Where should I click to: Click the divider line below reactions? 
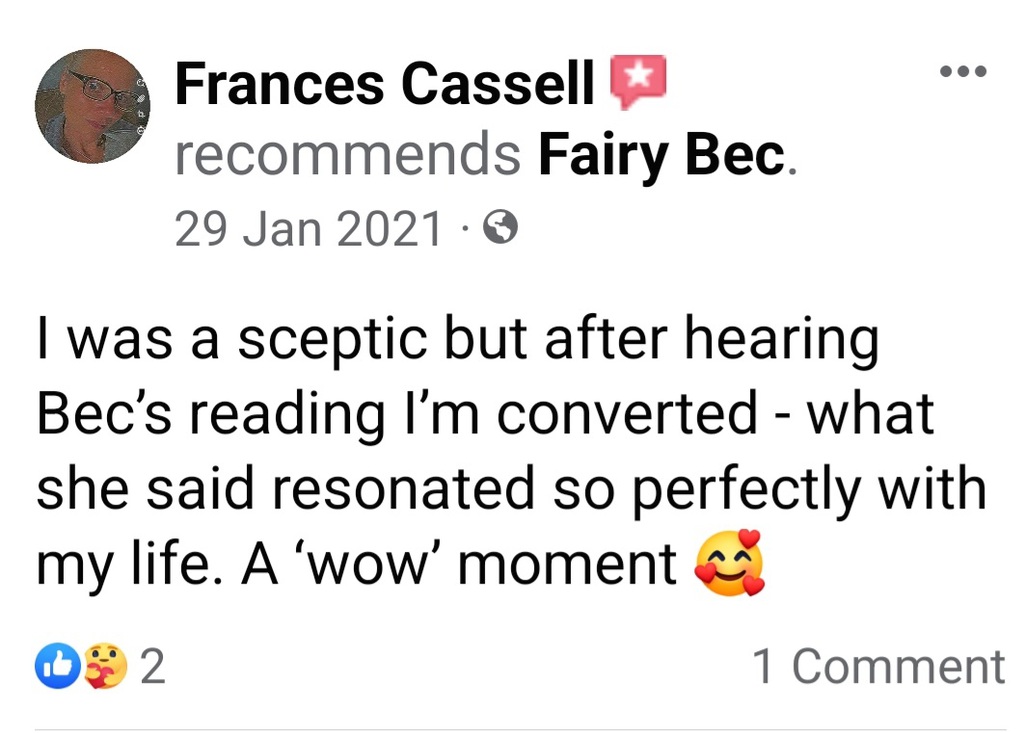[520, 729]
